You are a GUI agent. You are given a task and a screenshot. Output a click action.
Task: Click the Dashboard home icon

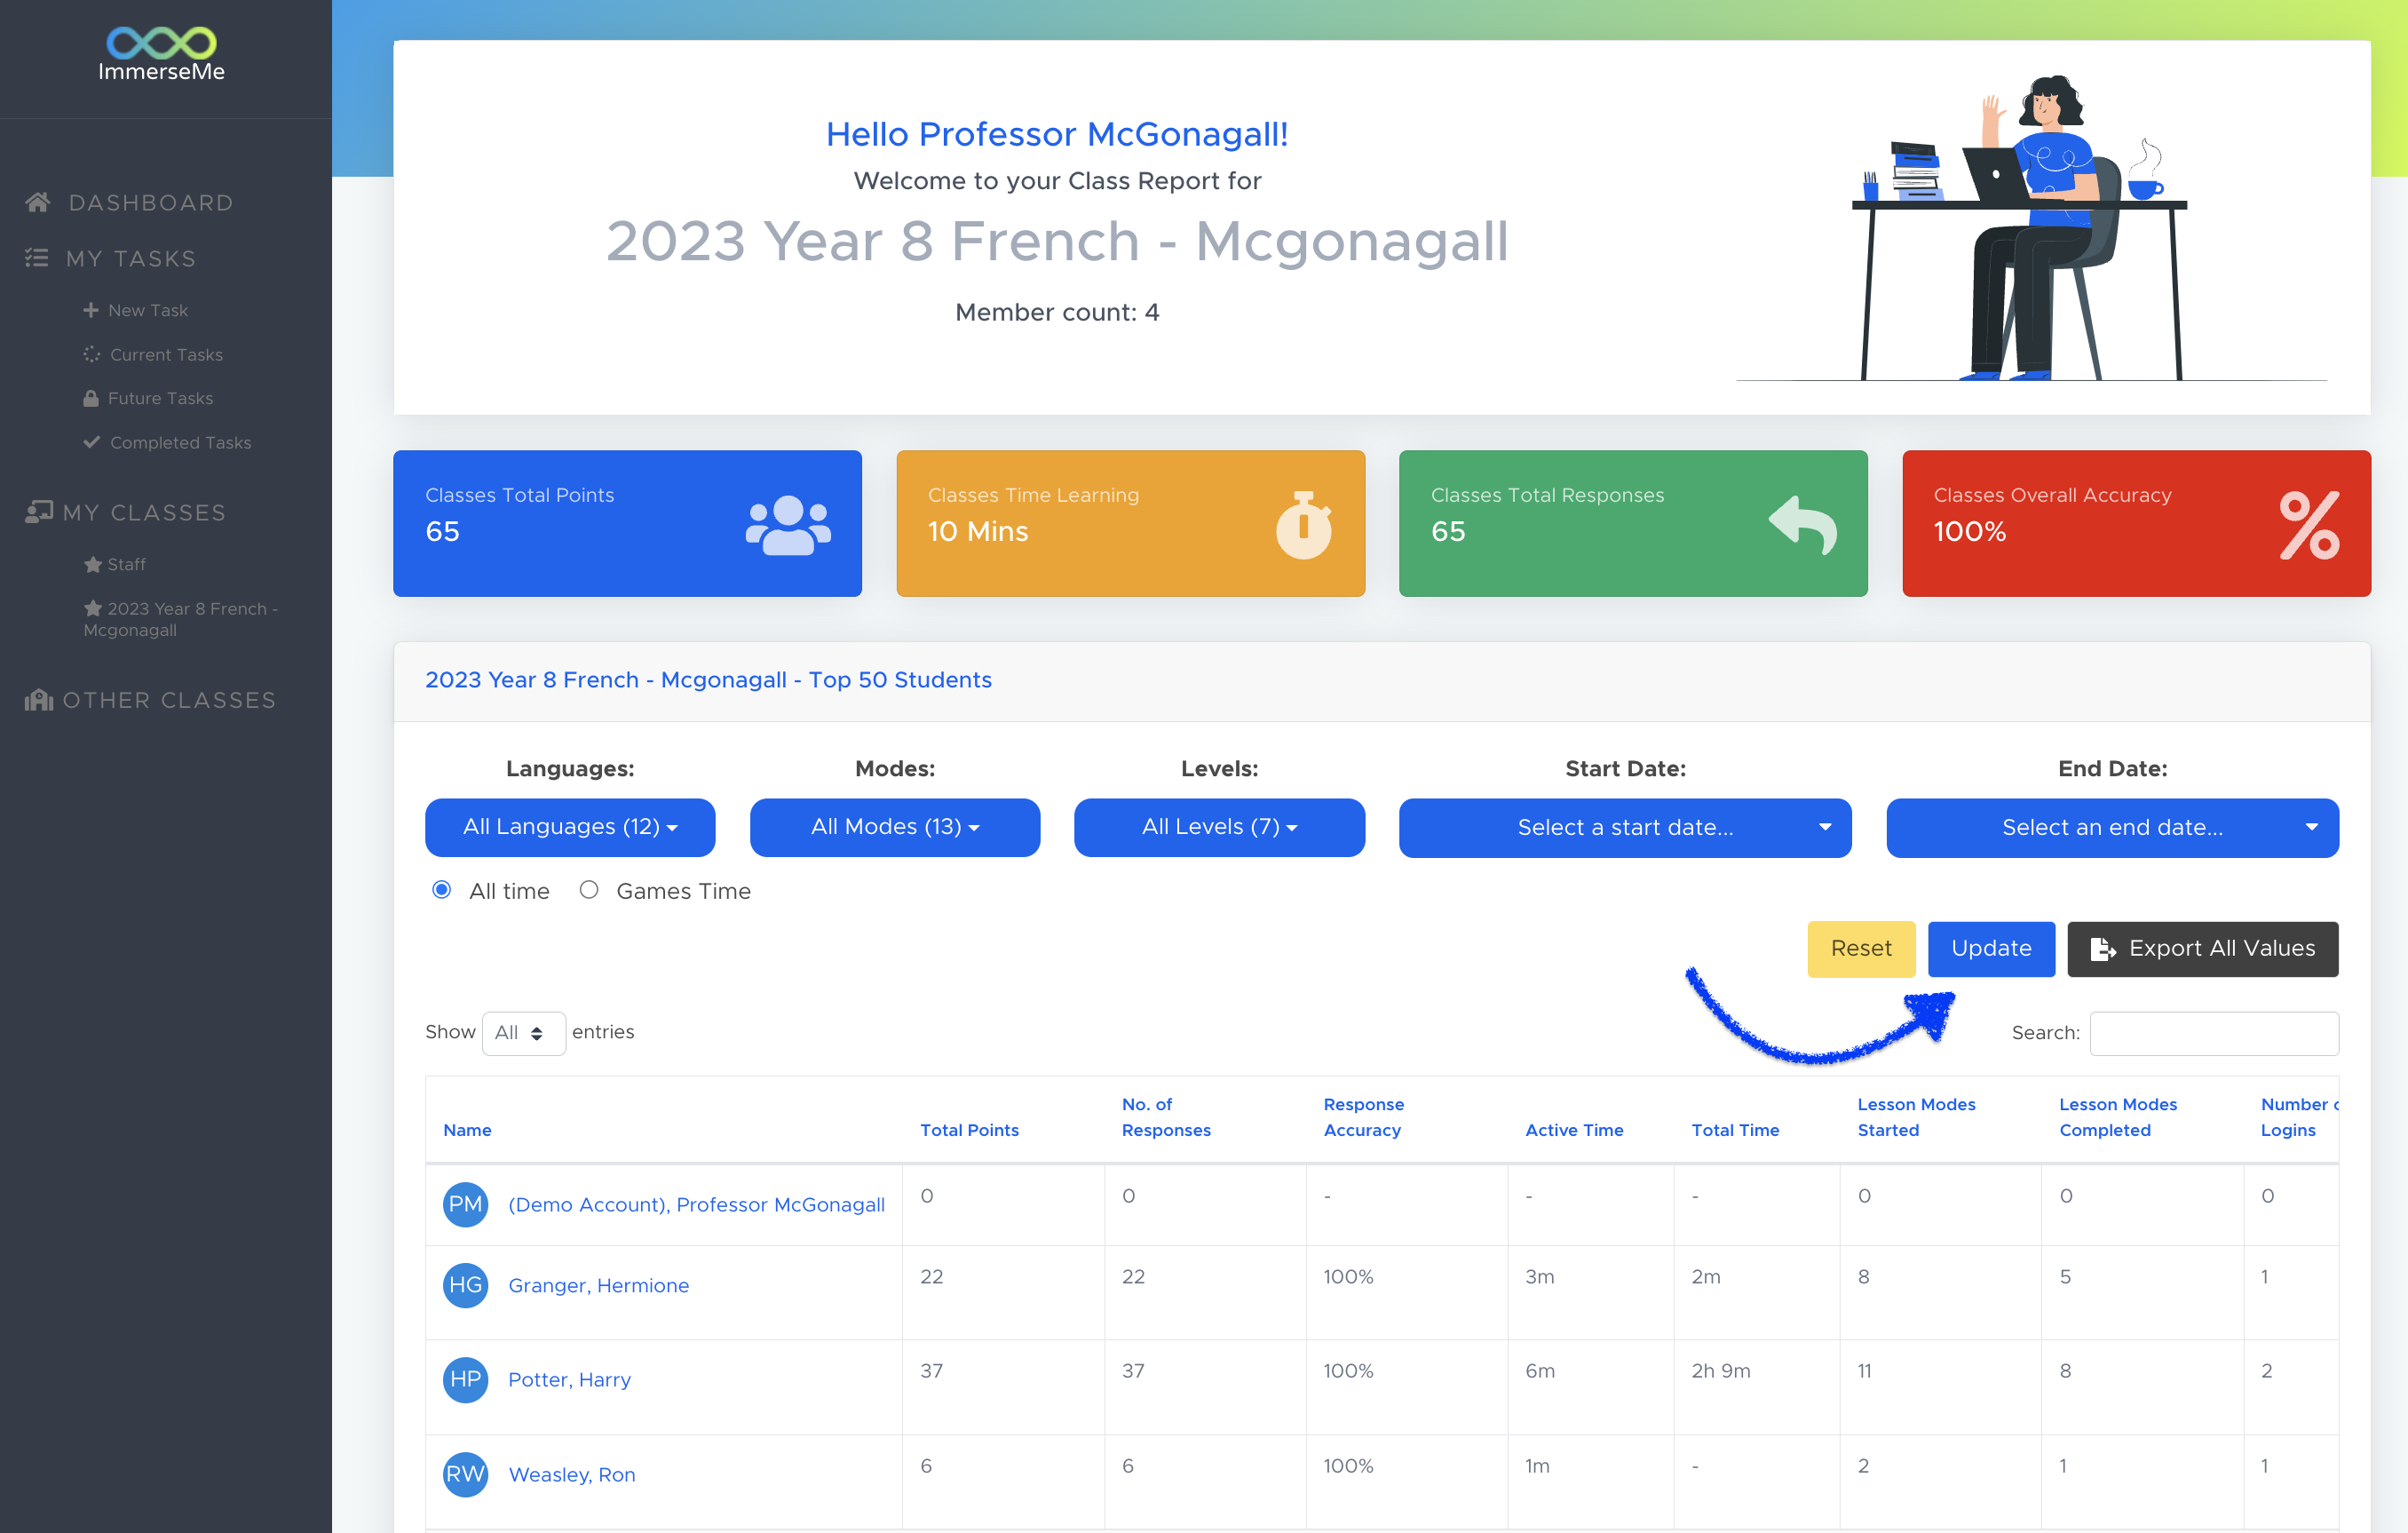click(38, 203)
